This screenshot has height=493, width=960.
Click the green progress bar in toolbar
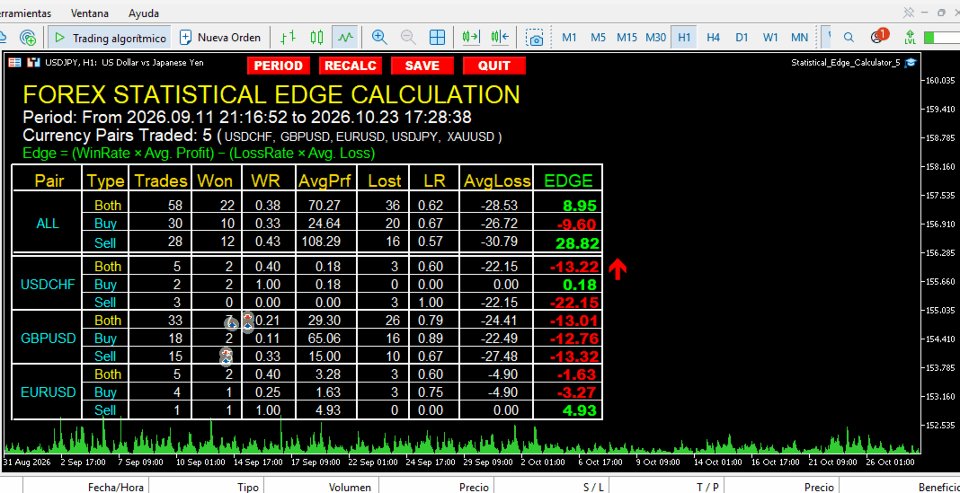click(942, 37)
